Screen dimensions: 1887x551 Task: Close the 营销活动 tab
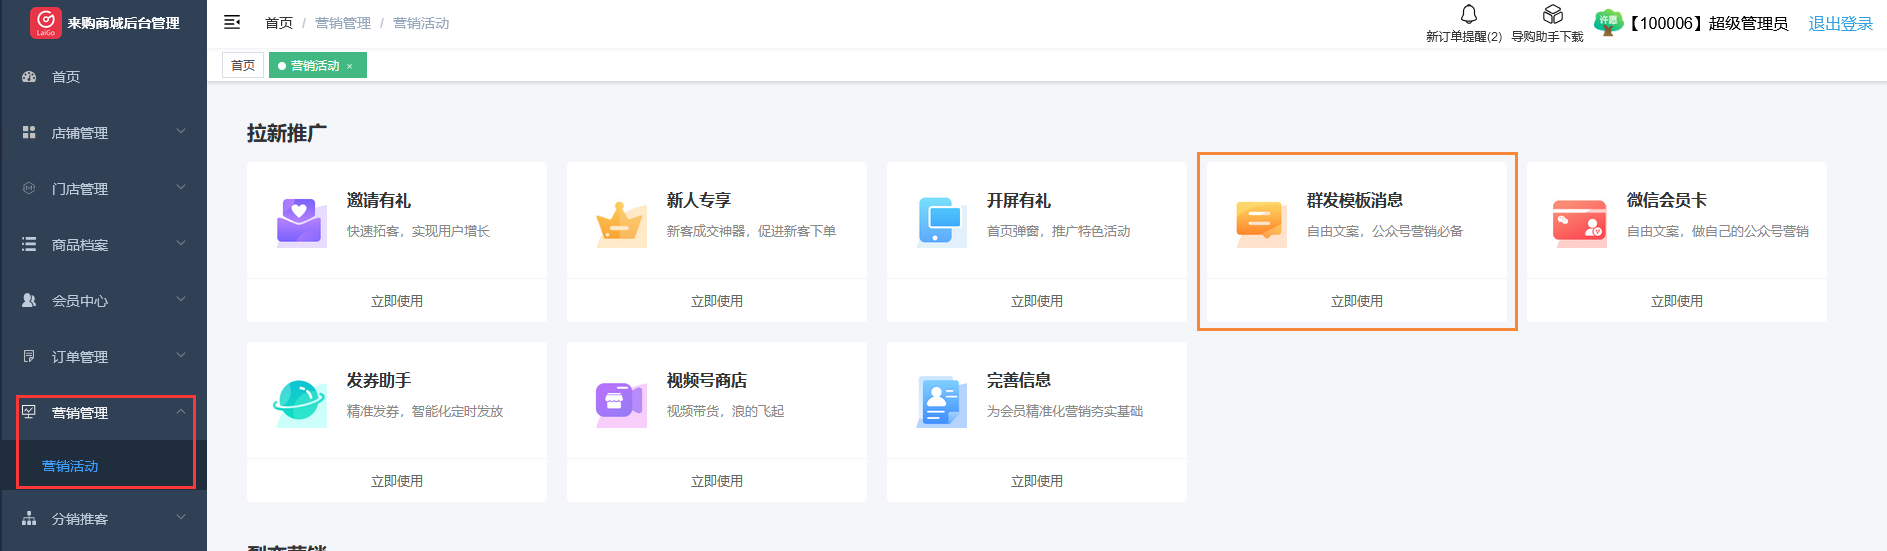coord(350,67)
